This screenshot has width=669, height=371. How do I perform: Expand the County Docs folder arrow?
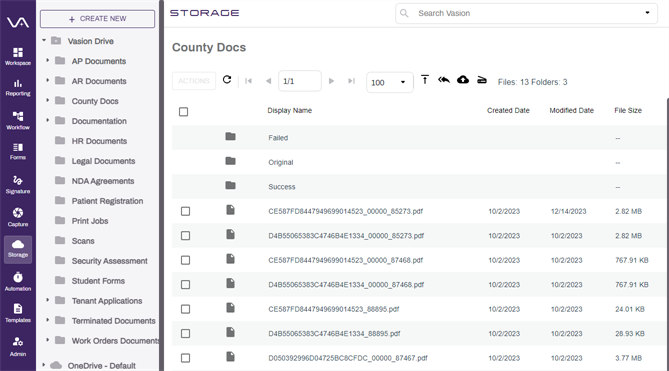tap(48, 100)
